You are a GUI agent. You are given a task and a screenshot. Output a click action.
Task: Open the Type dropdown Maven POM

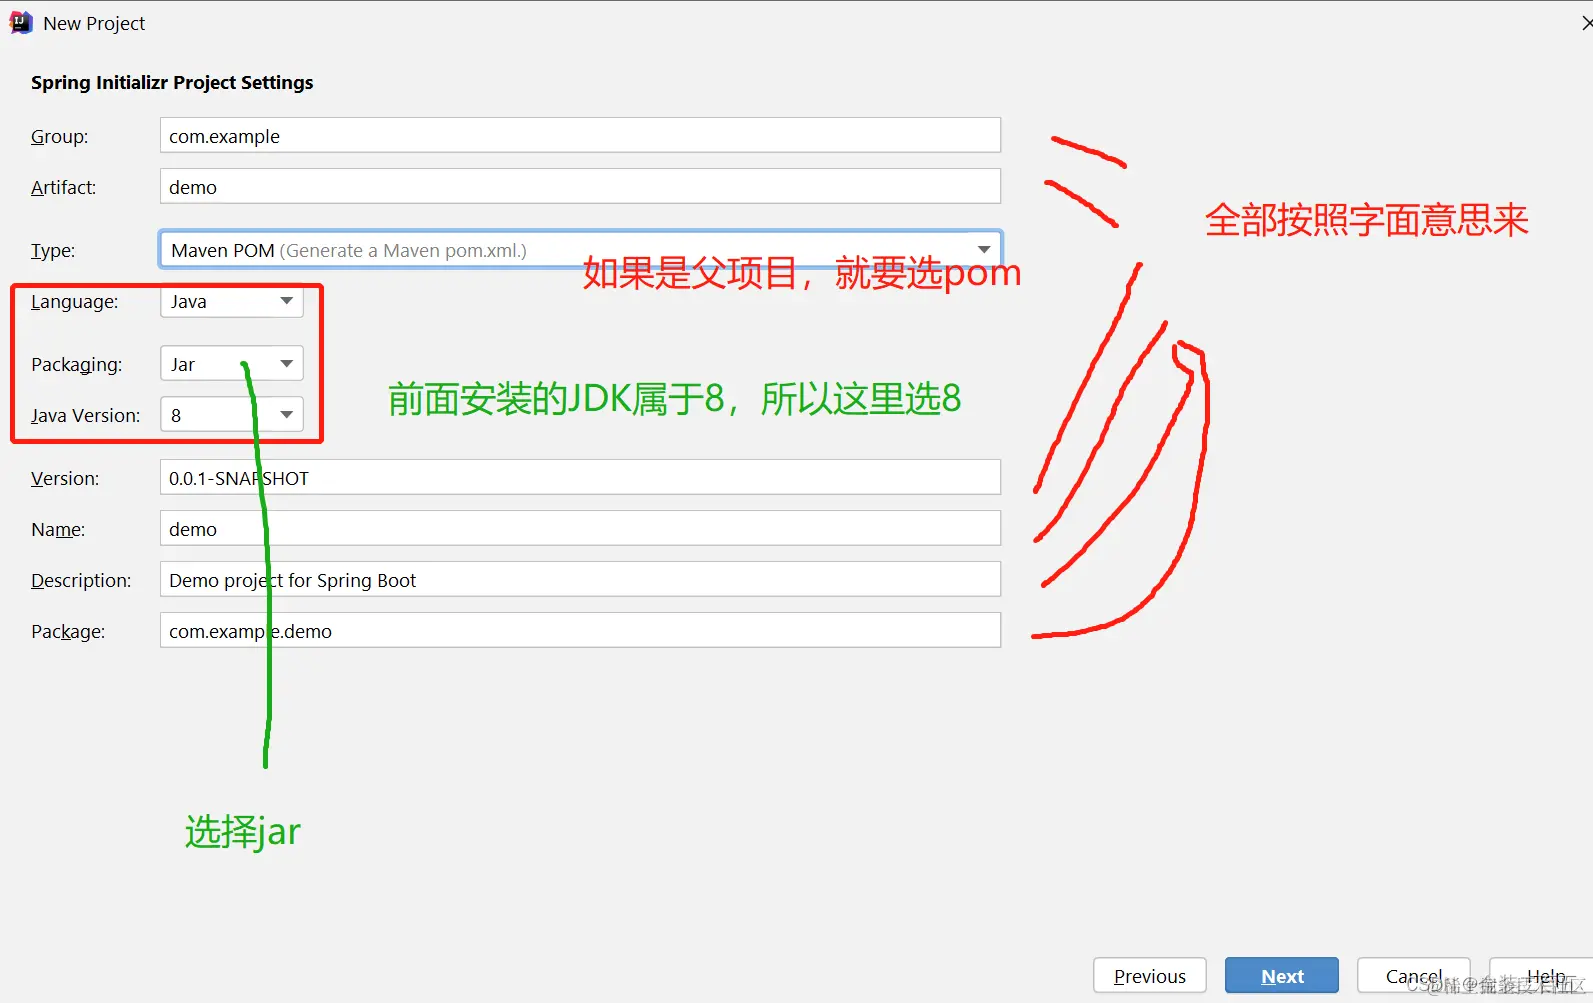(580, 250)
